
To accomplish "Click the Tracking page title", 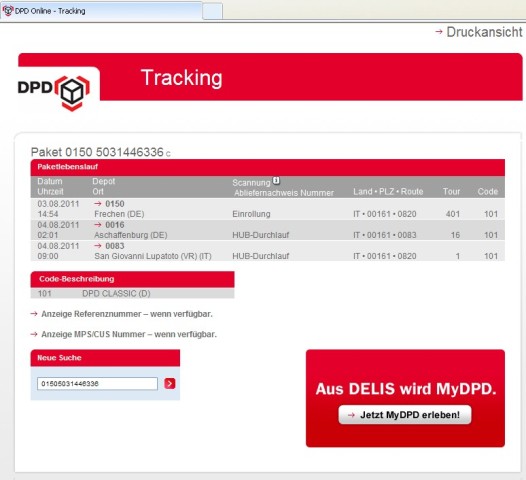I will (181, 78).
